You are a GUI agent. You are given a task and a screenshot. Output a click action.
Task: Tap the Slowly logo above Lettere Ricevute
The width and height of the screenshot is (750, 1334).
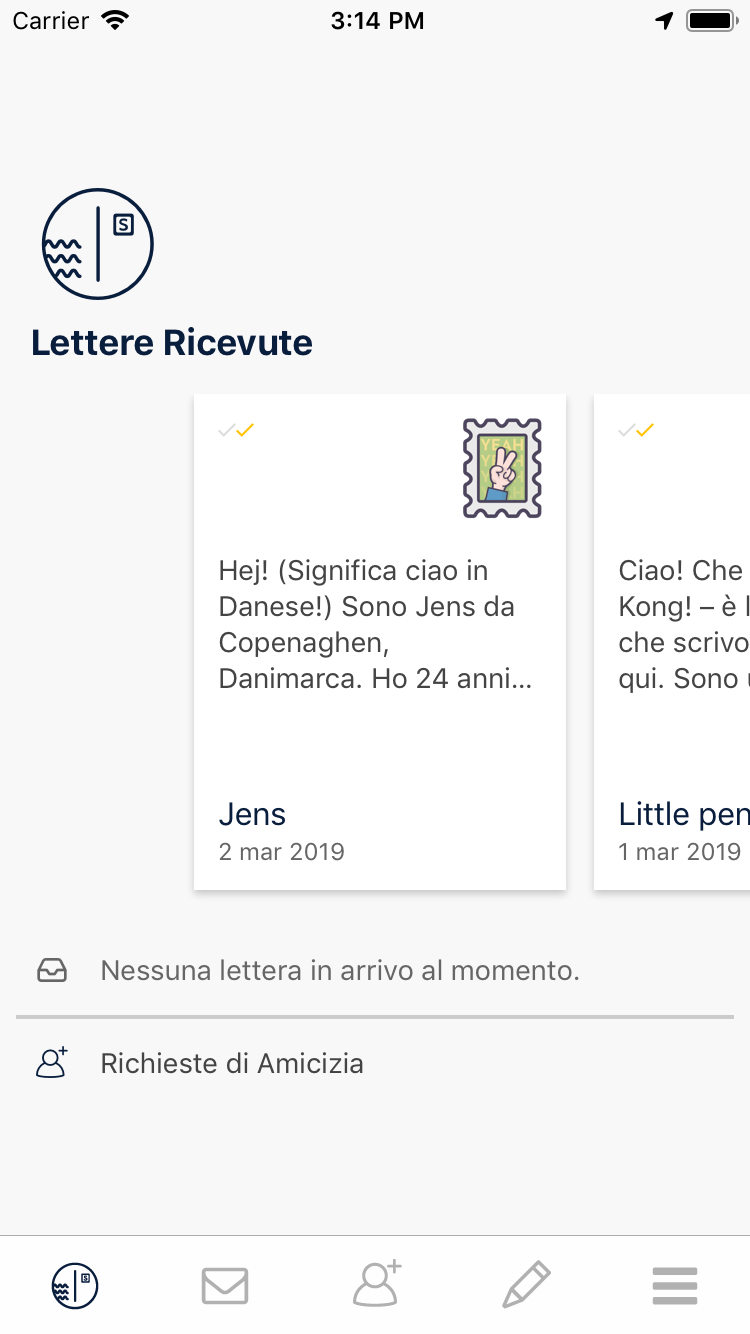click(97, 244)
